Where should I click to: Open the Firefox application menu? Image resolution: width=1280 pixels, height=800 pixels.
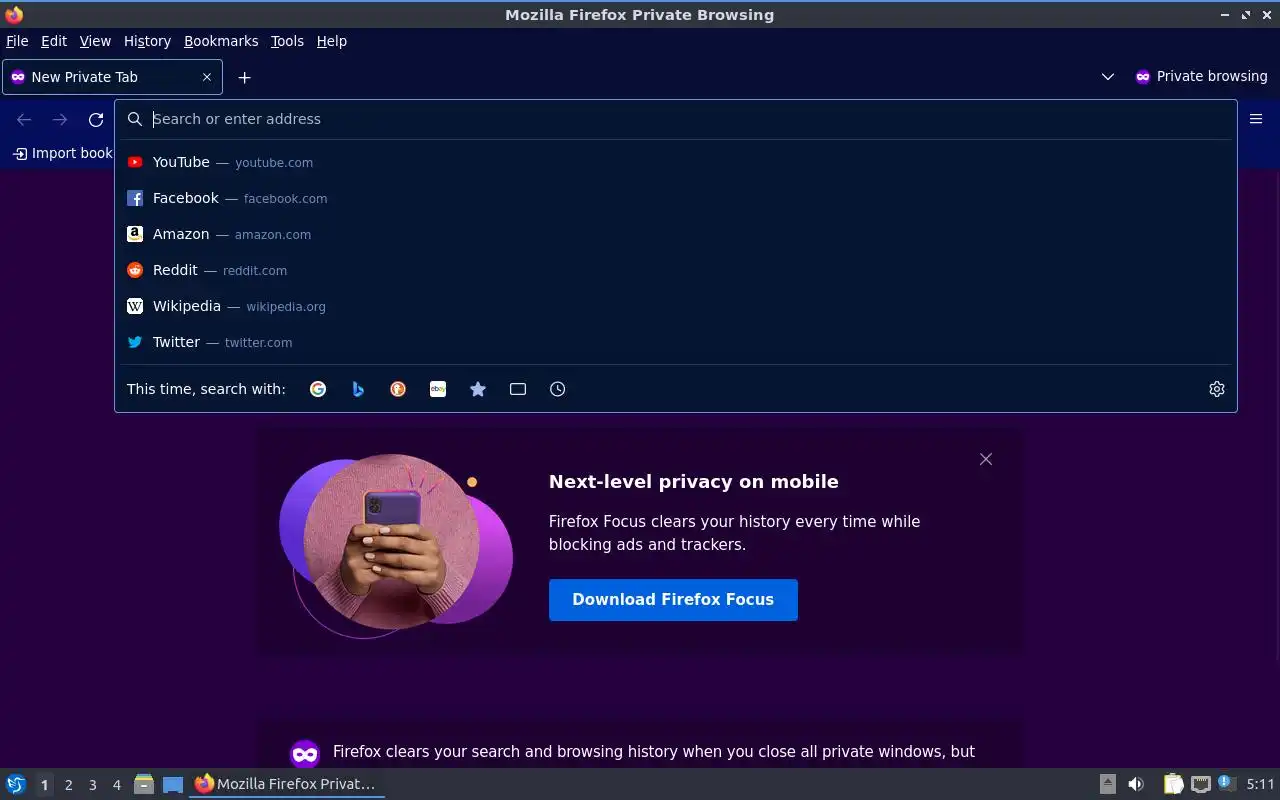1256,119
